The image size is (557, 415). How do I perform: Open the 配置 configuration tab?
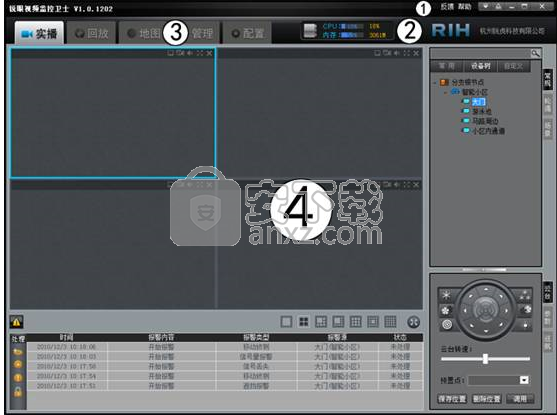247,33
